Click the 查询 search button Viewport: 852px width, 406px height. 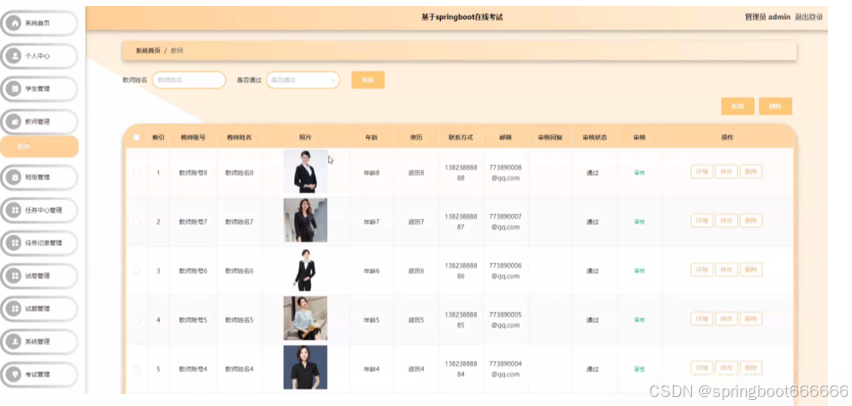pos(368,80)
